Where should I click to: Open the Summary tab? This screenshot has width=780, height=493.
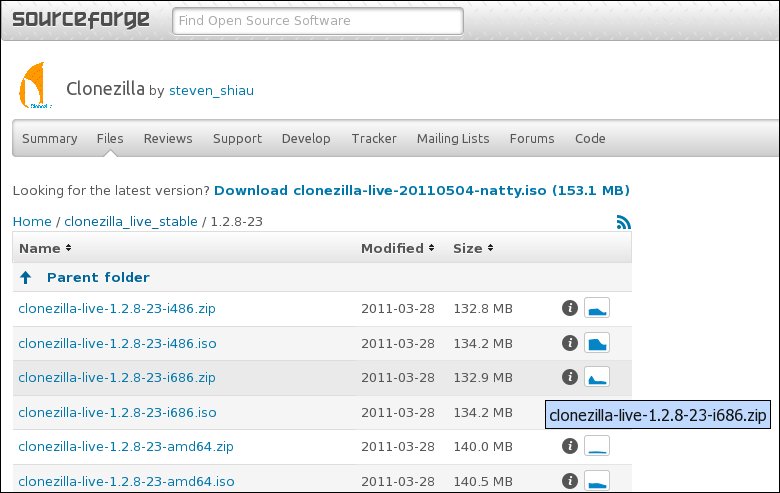(50, 138)
